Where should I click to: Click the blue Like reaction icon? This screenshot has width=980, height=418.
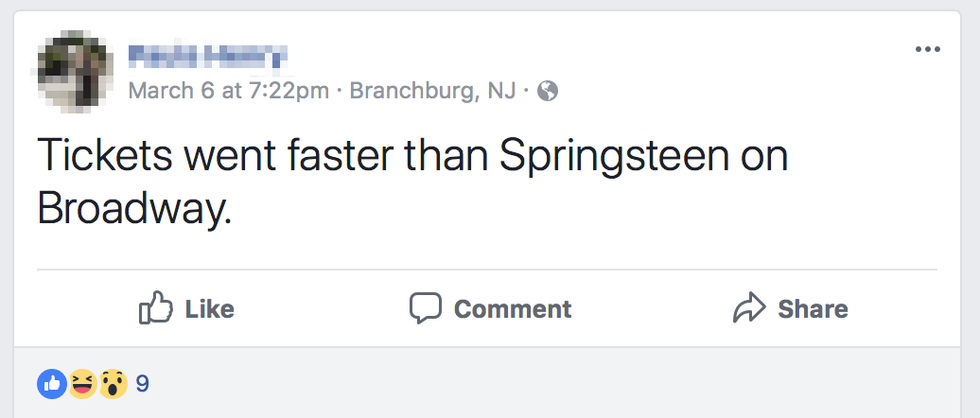(51, 382)
